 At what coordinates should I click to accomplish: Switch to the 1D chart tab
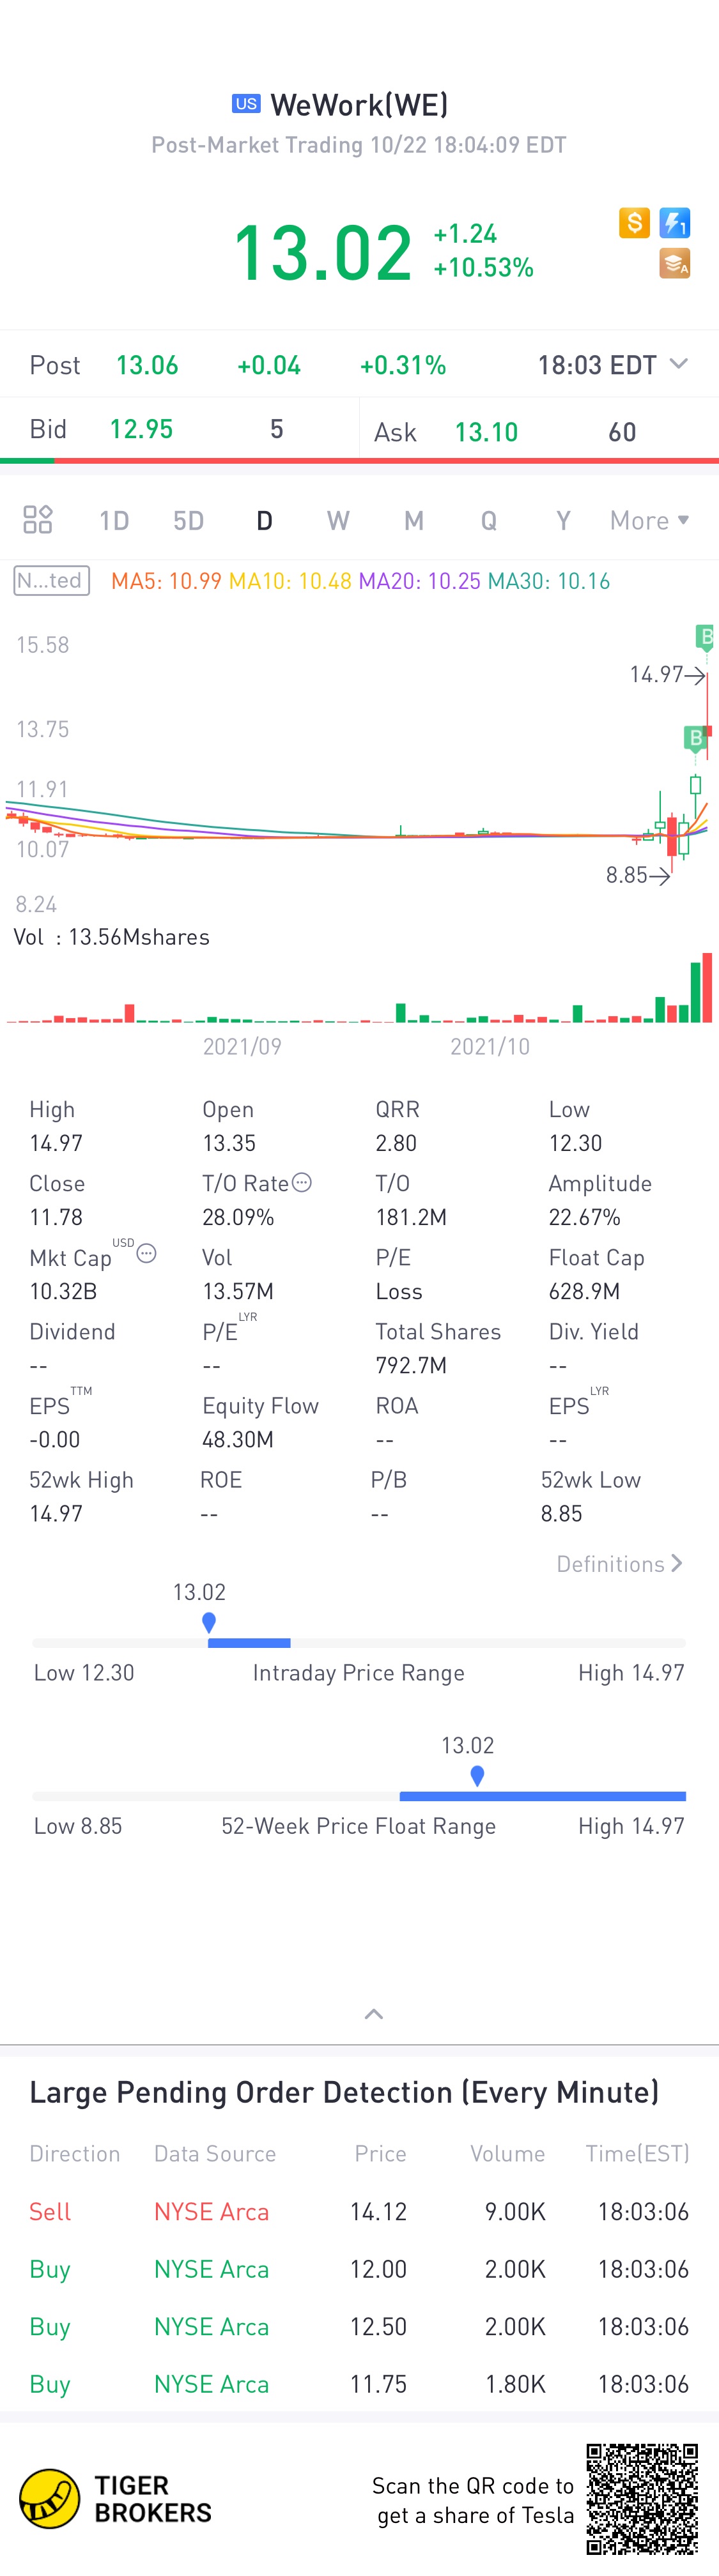pos(114,520)
